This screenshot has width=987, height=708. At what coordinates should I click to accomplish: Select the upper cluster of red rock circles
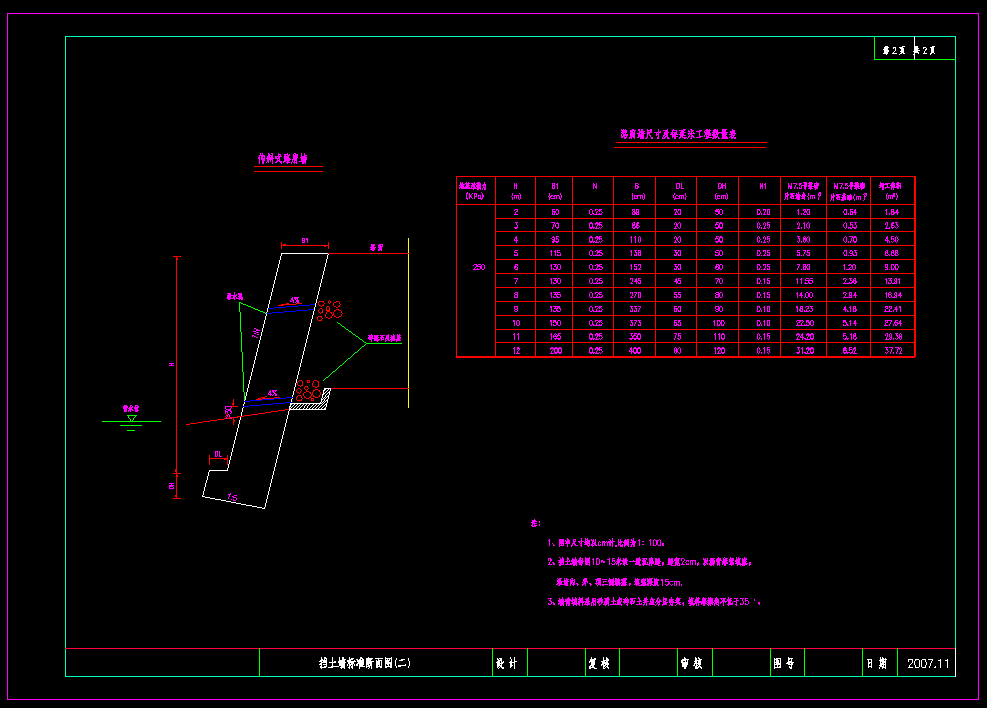pyautogui.click(x=329, y=310)
